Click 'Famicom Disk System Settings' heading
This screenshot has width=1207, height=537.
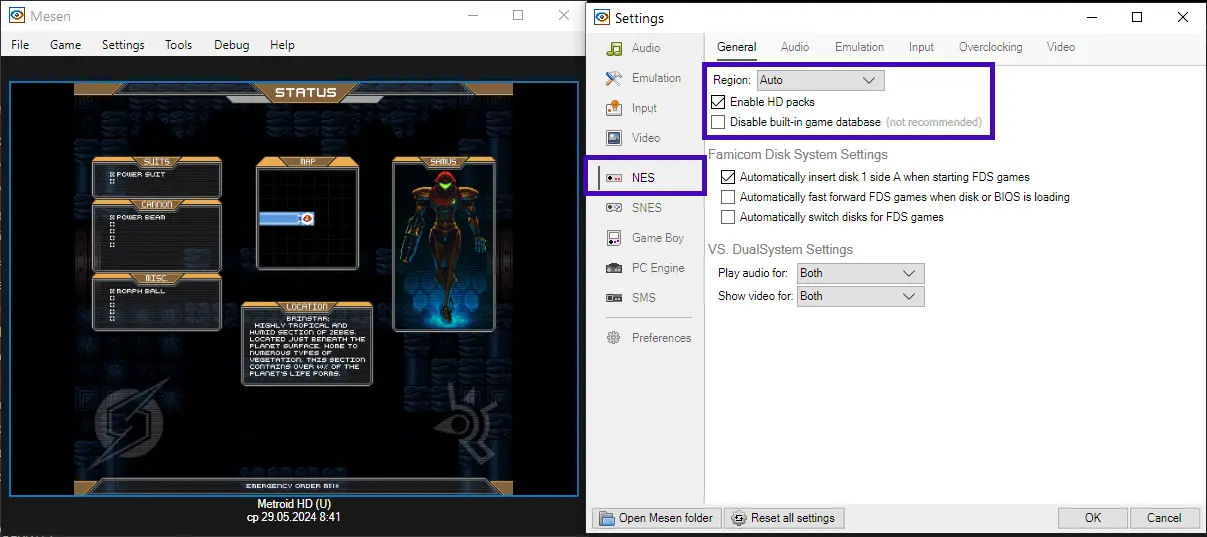pyautogui.click(x=798, y=155)
